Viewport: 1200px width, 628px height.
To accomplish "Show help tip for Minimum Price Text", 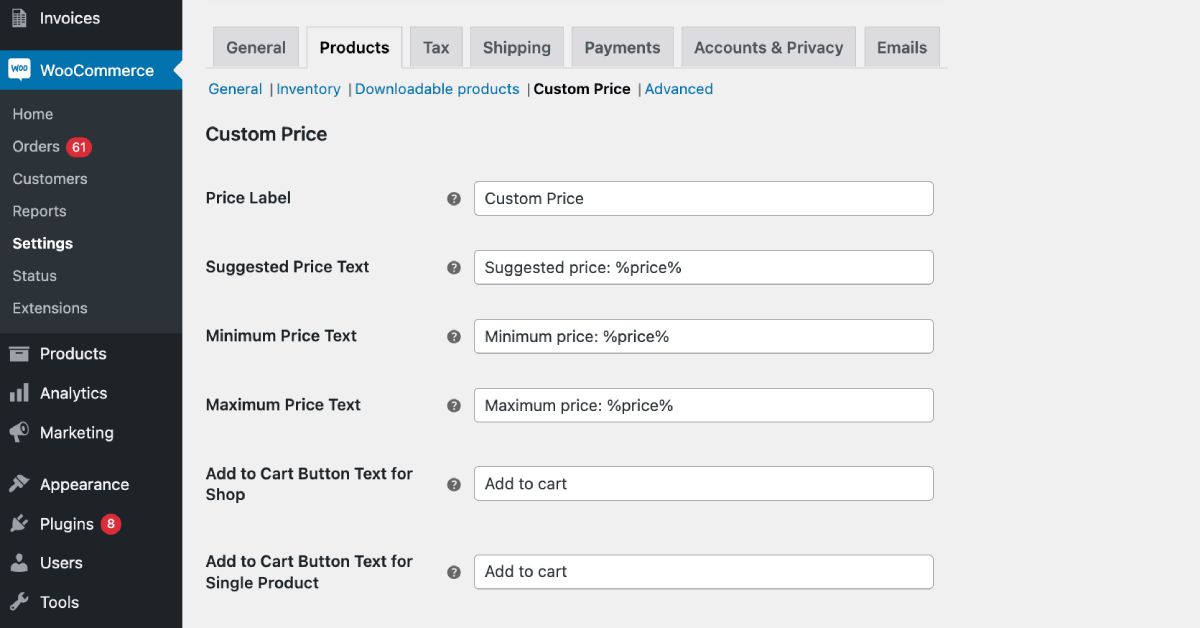I will pos(453,337).
